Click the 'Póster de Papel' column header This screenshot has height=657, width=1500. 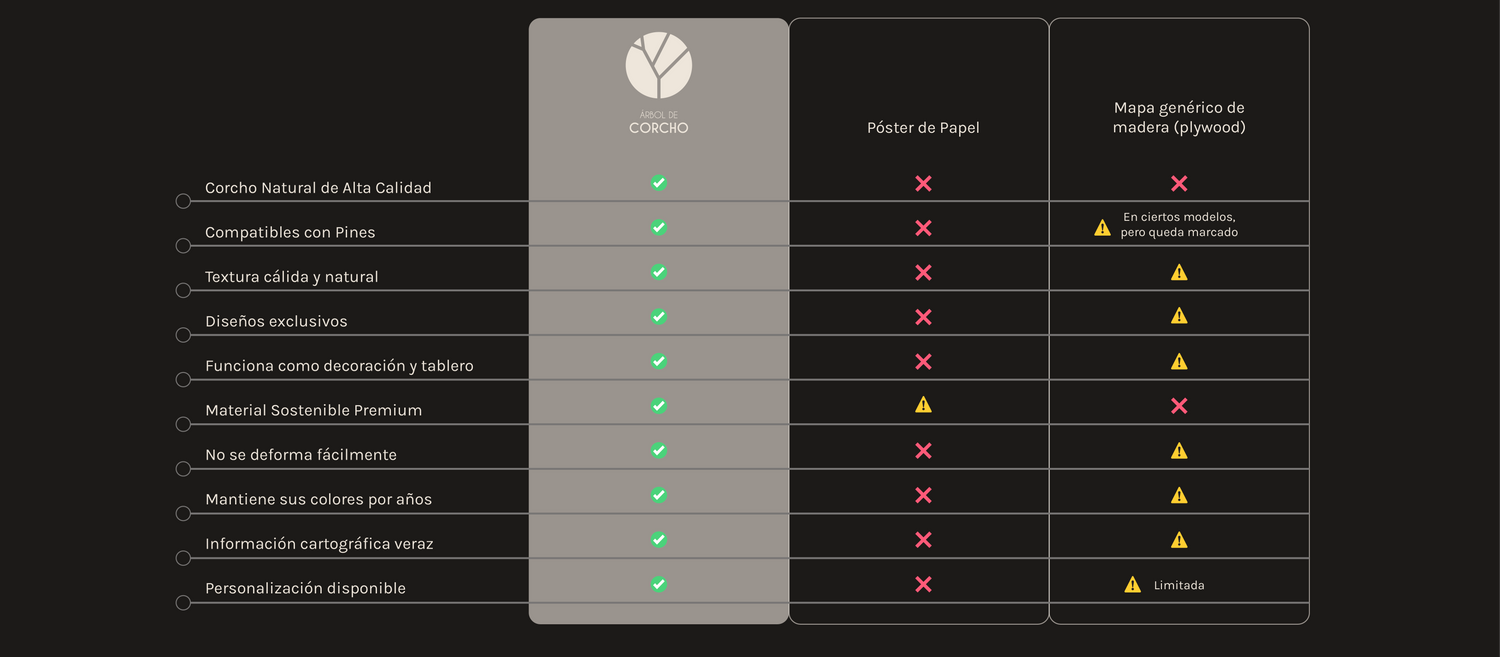(923, 128)
